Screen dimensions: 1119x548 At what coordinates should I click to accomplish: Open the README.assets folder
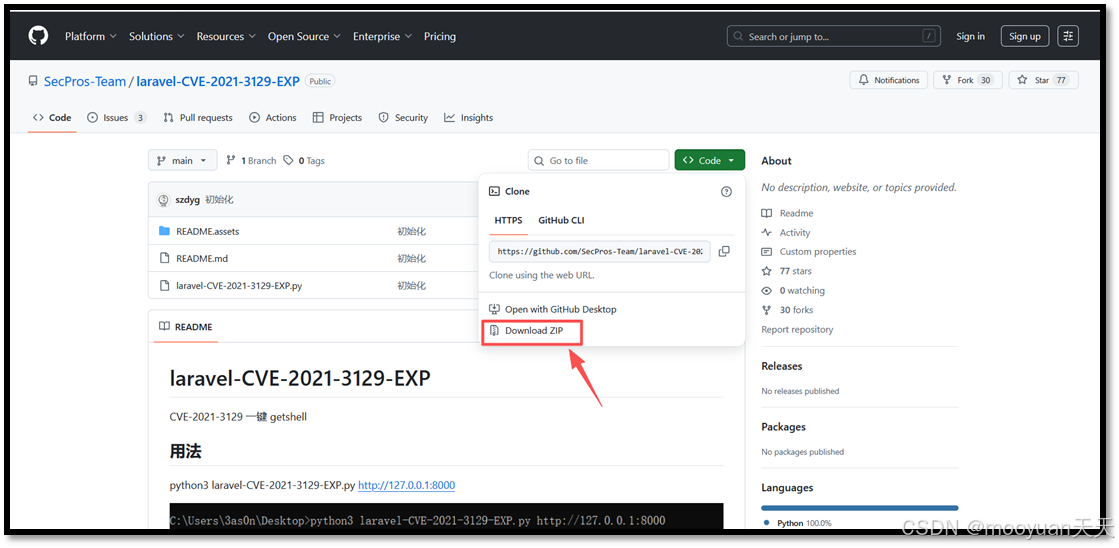208,231
